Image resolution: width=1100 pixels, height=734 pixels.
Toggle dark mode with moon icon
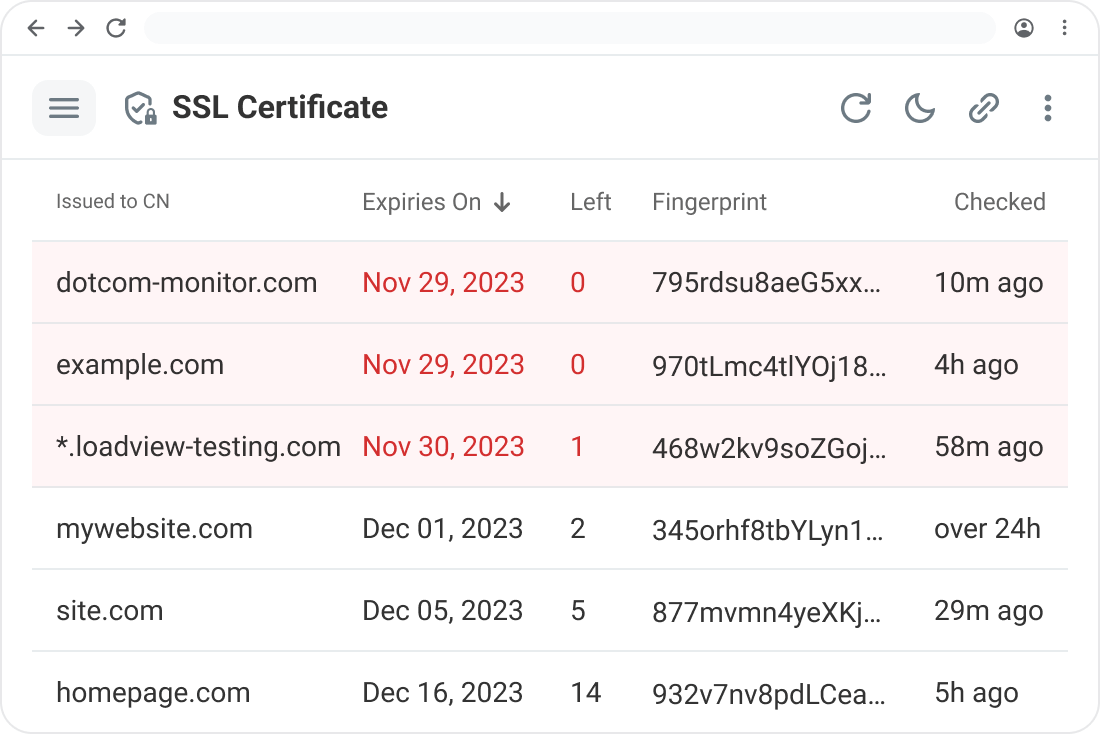pyautogui.click(x=919, y=108)
